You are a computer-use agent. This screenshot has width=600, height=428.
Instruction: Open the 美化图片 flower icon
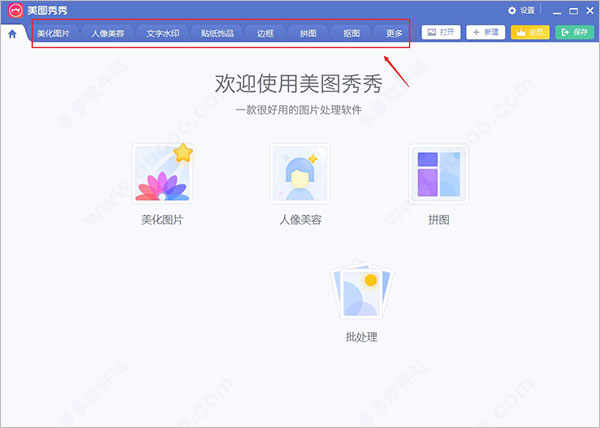pyautogui.click(x=163, y=174)
